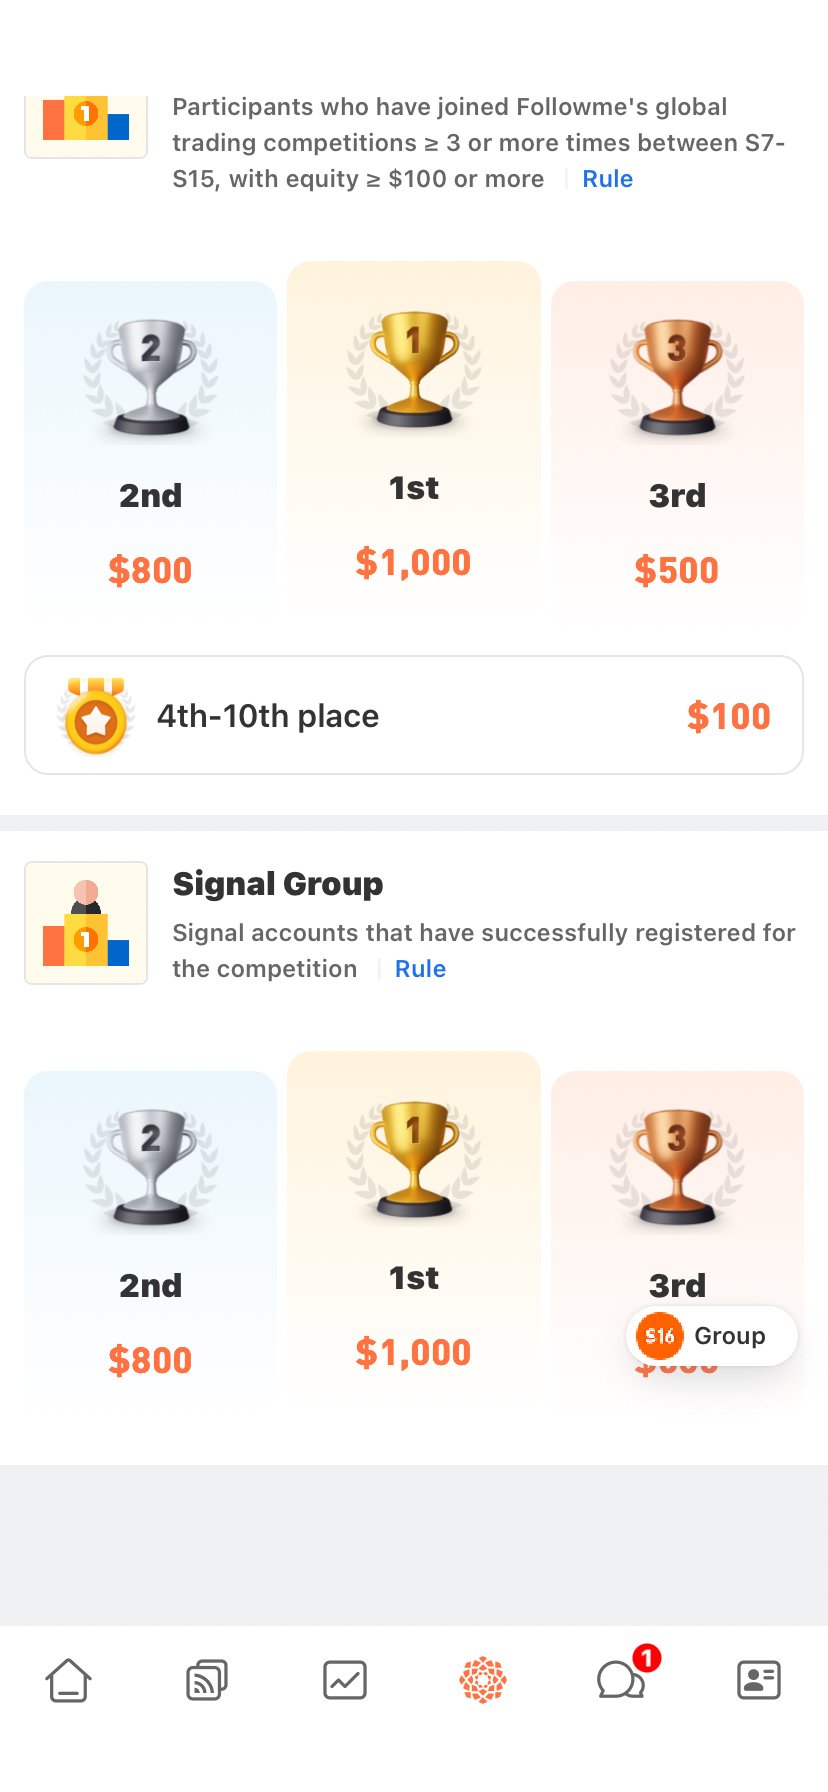
Task: Open the Home tab icon
Action: coord(68,1680)
